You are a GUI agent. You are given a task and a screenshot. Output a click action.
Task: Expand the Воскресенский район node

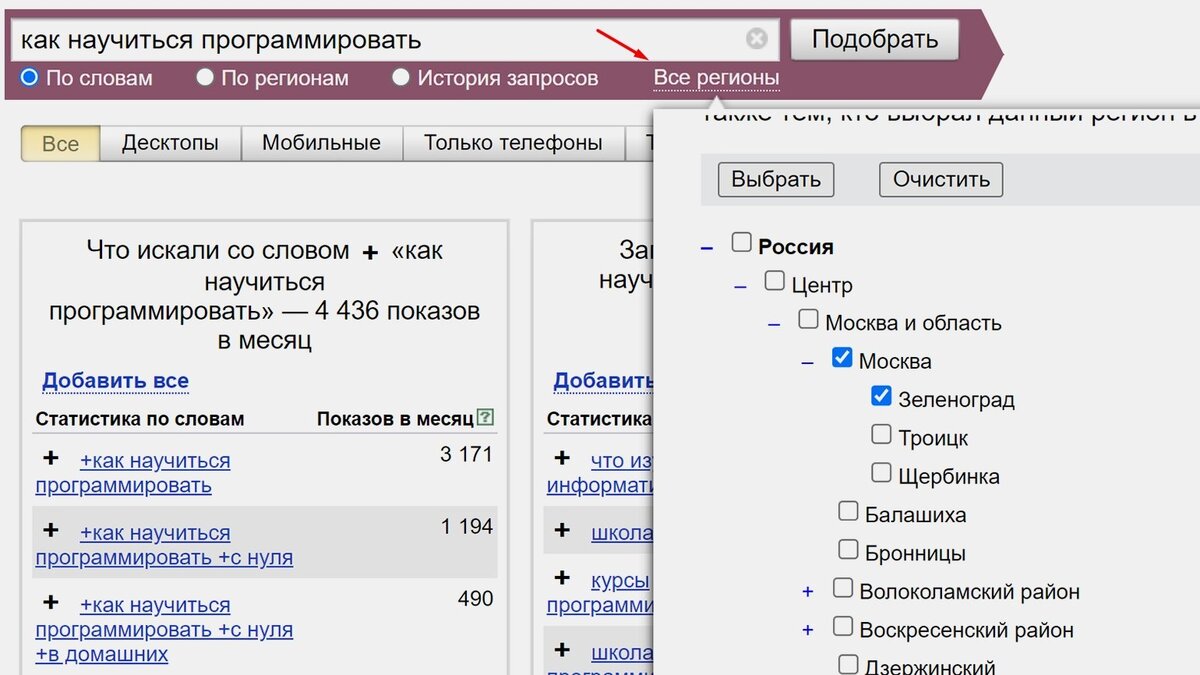click(x=808, y=630)
